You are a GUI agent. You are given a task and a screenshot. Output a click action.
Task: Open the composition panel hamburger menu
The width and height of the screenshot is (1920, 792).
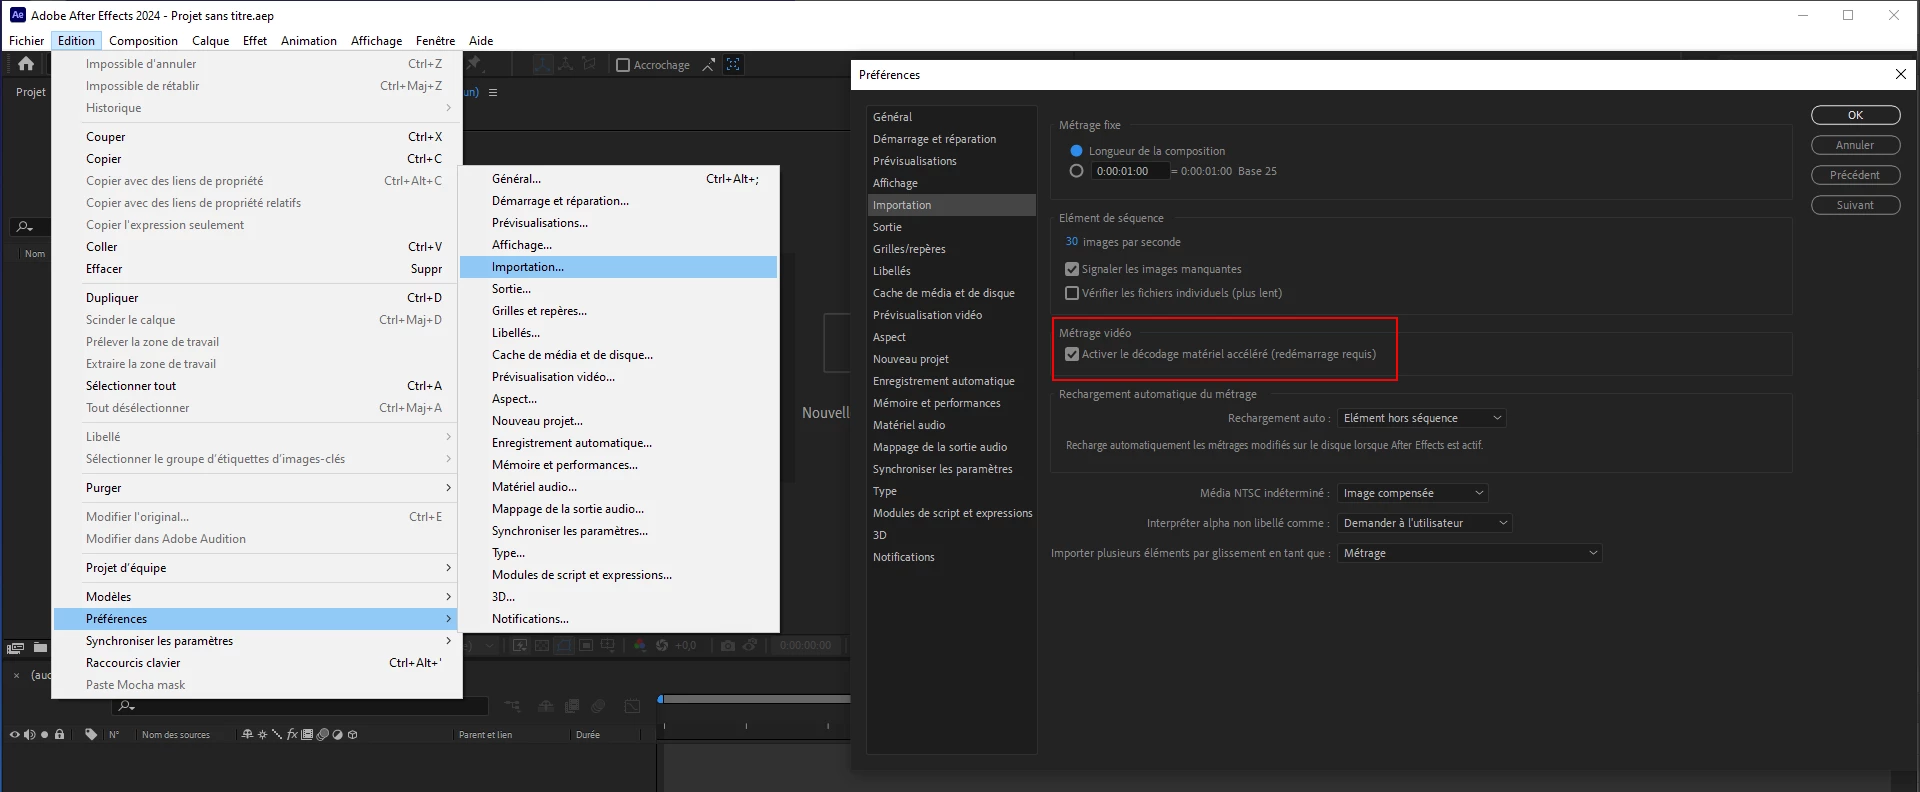point(493,92)
